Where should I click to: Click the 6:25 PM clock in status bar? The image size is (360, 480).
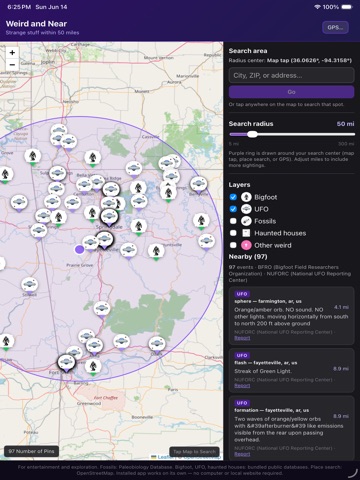(x=19, y=7)
